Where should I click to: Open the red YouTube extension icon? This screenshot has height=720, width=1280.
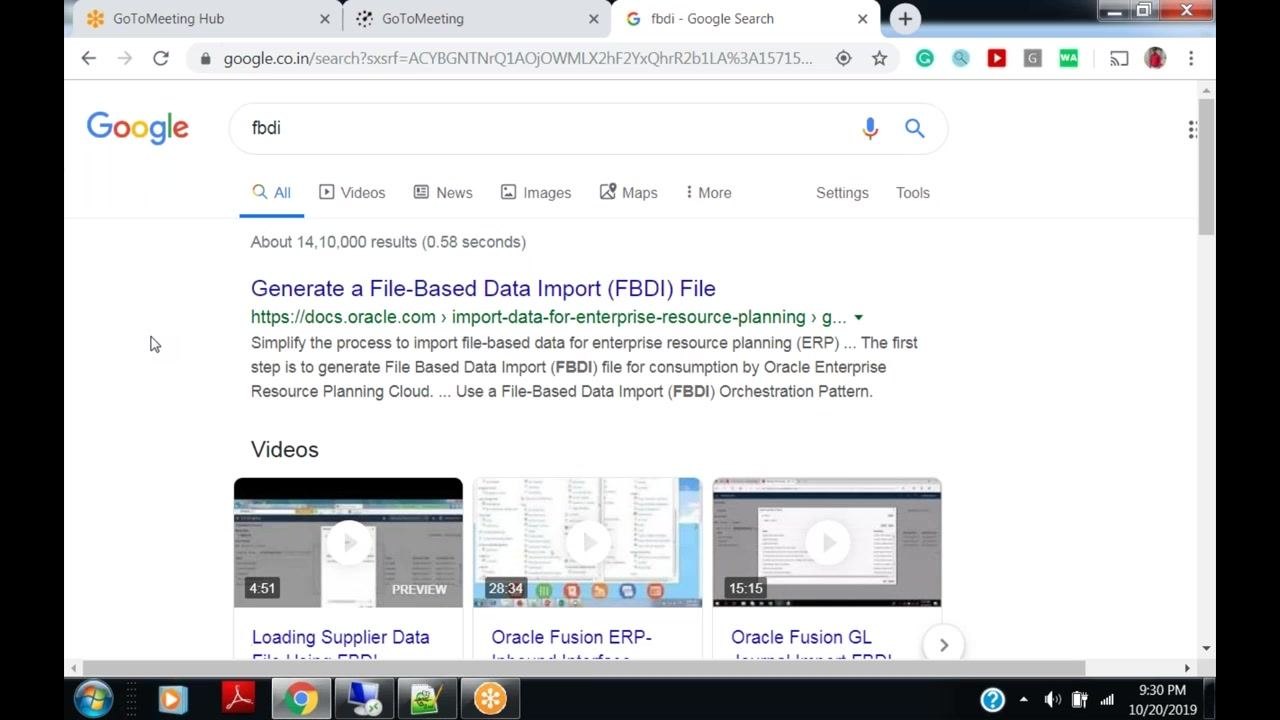(996, 59)
